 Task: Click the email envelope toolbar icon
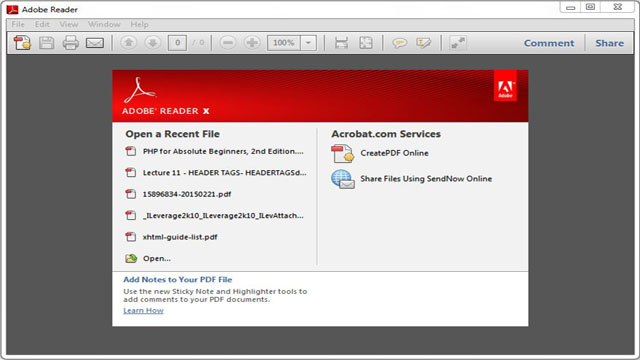[95, 43]
